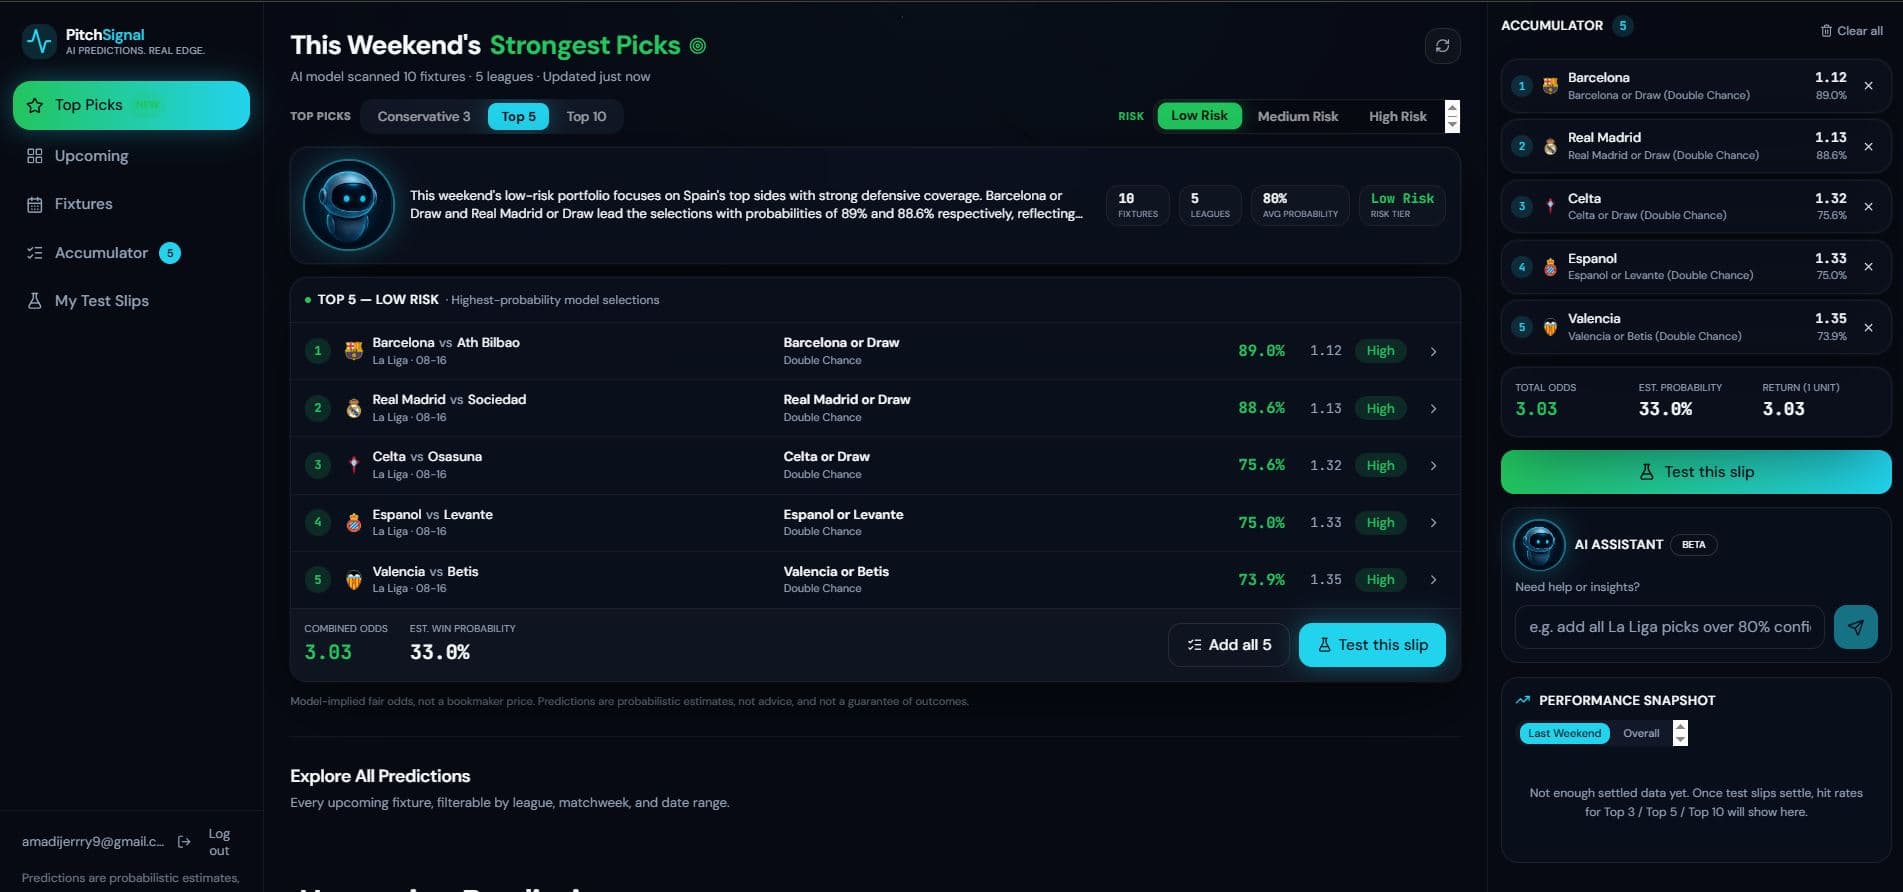This screenshot has width=1903, height=892.
Task: Click the AI assistant message input field
Action: pyautogui.click(x=1669, y=627)
